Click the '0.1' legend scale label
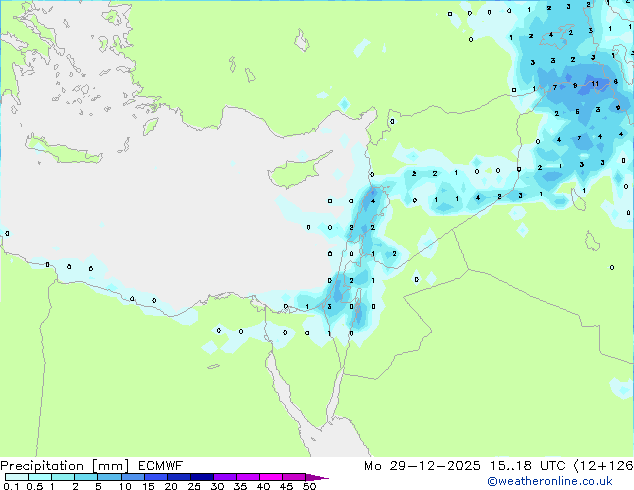Viewport: 634px width, 490px height. tap(11, 486)
